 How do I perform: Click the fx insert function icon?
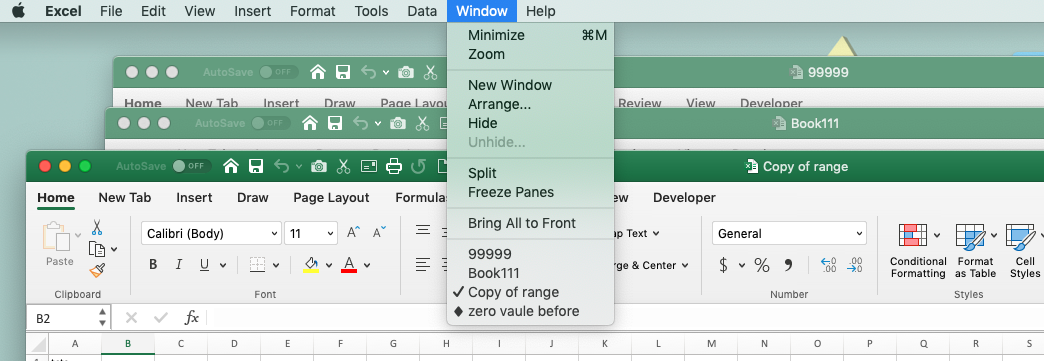[x=192, y=318]
